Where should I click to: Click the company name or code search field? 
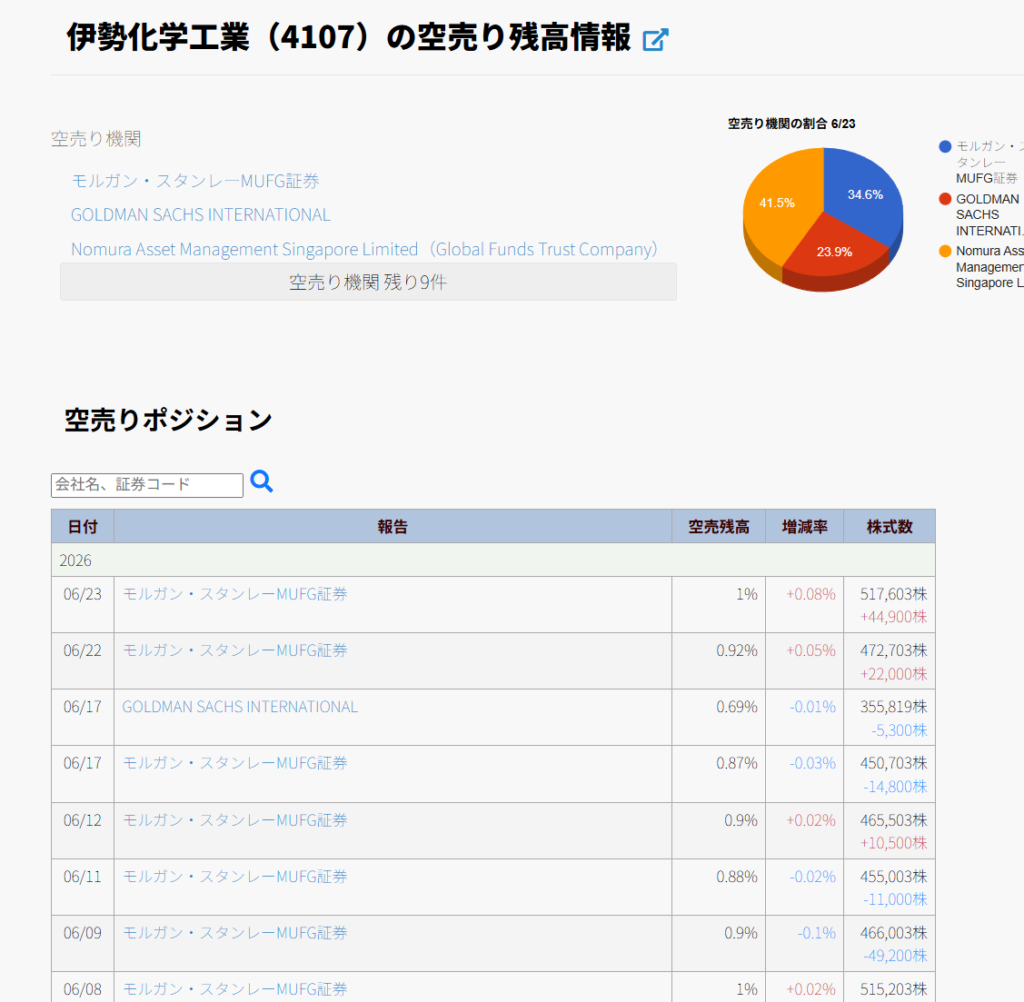pyautogui.click(x=147, y=485)
